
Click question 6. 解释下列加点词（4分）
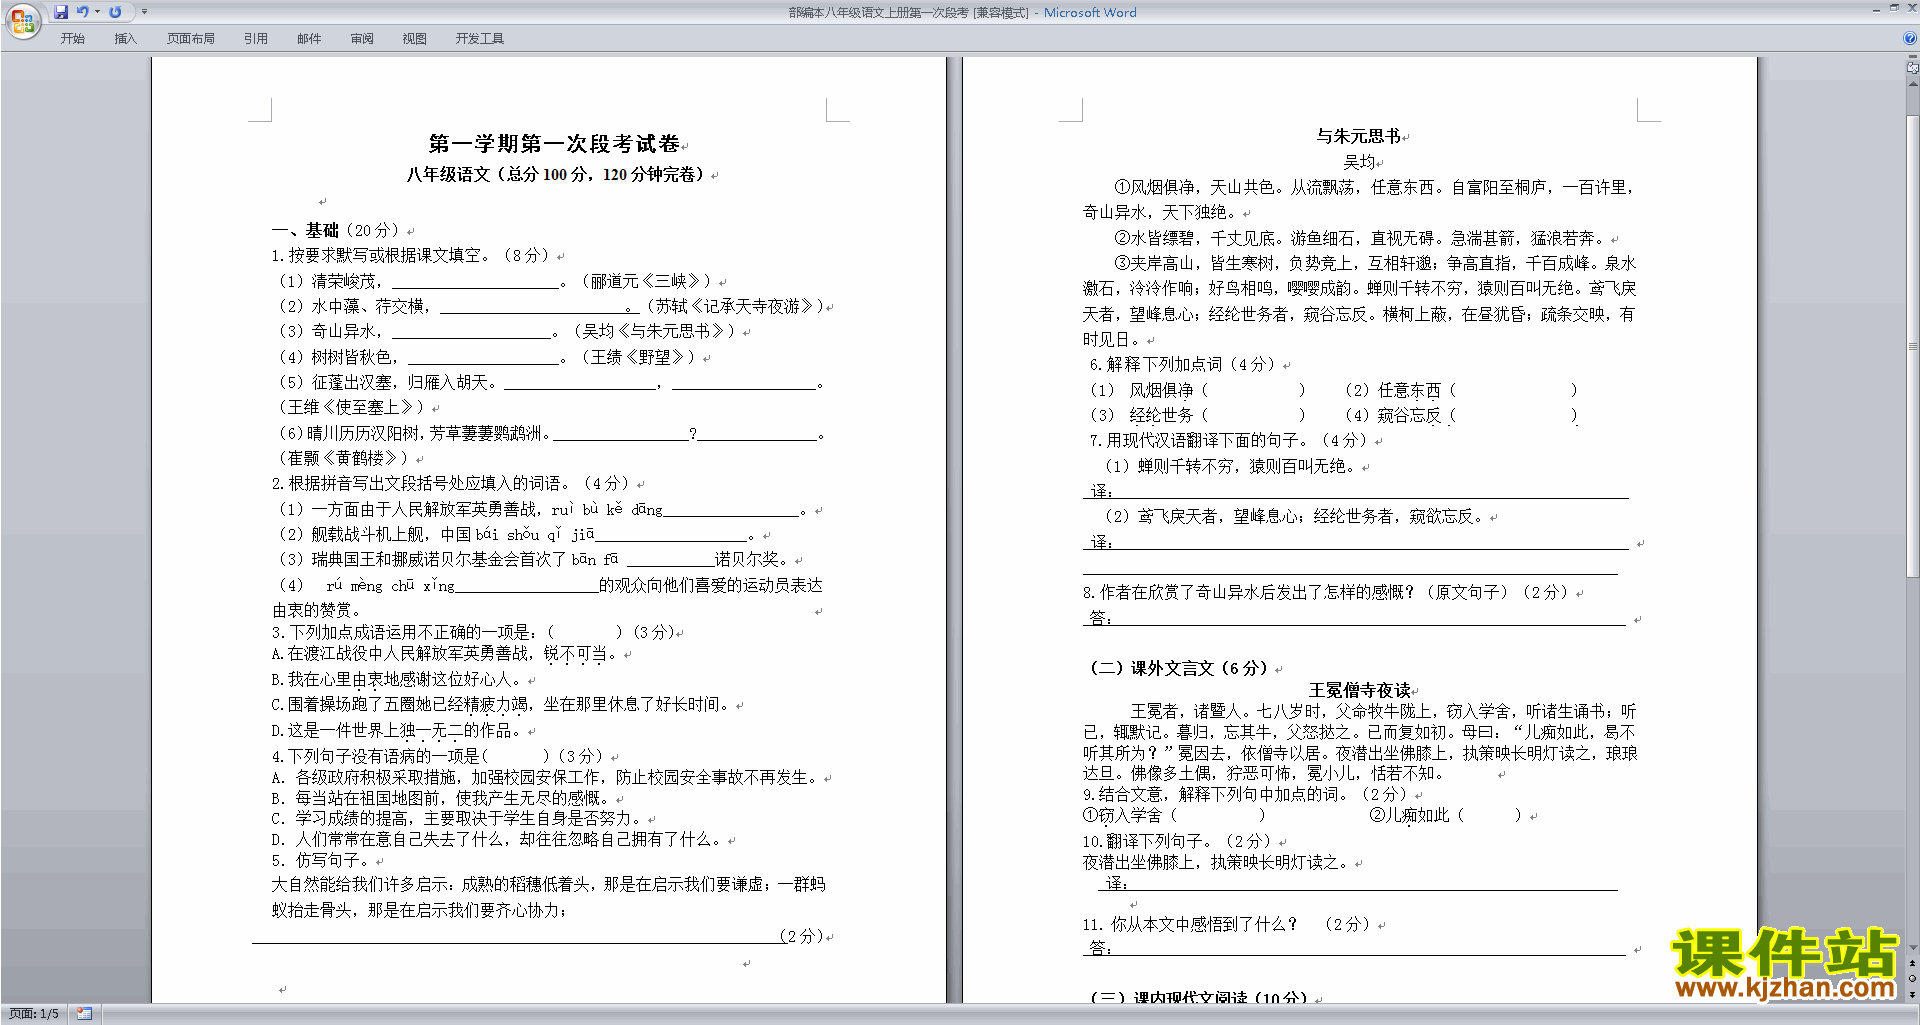(1182, 365)
